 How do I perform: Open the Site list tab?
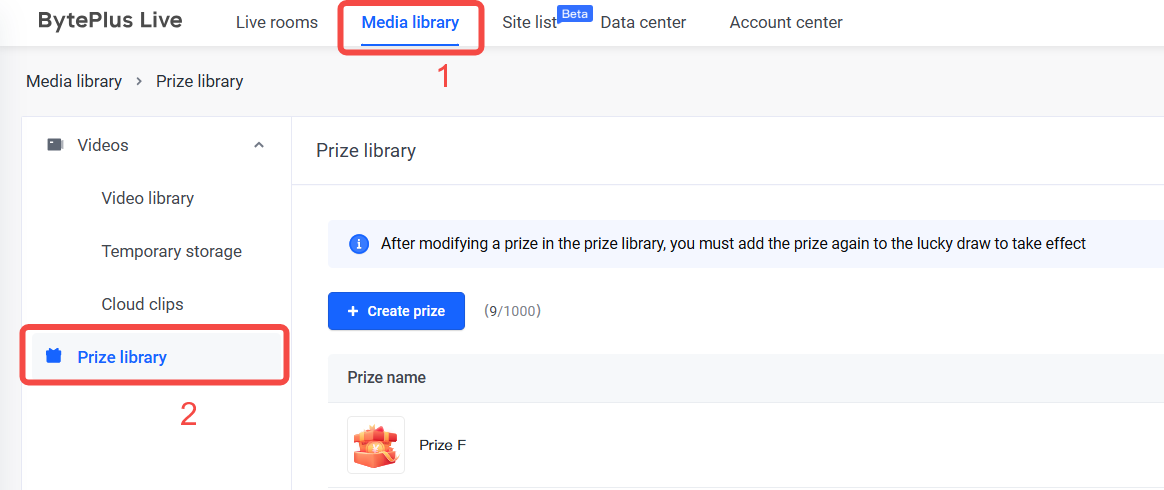pos(529,22)
